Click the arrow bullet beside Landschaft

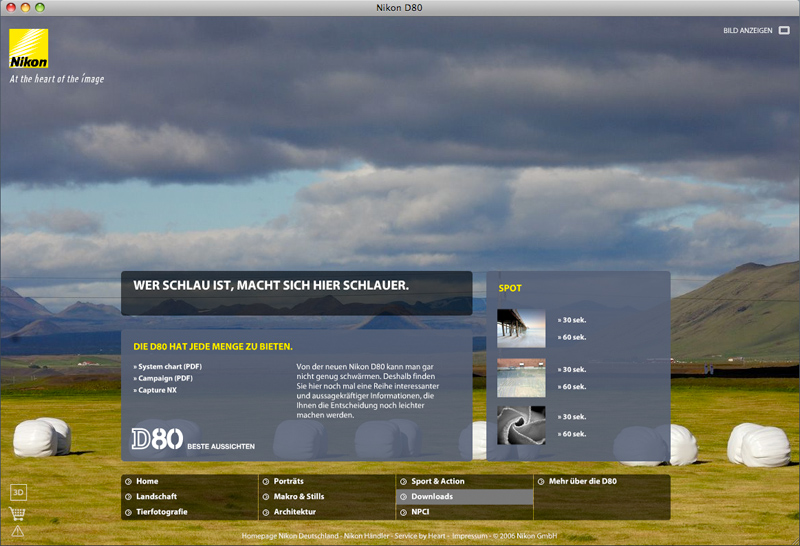(x=128, y=497)
